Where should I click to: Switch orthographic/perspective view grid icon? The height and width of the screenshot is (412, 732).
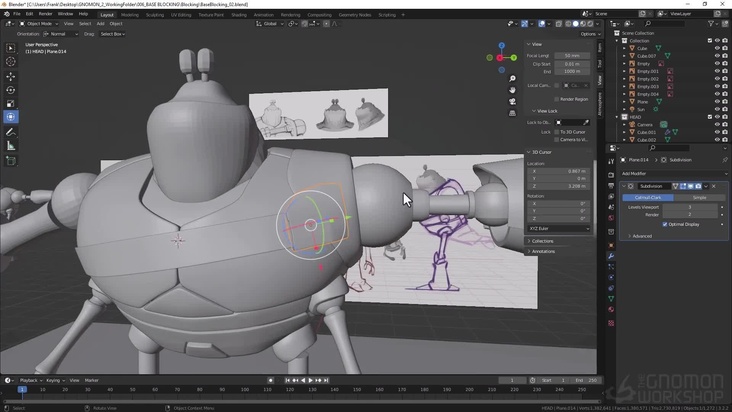click(x=512, y=113)
